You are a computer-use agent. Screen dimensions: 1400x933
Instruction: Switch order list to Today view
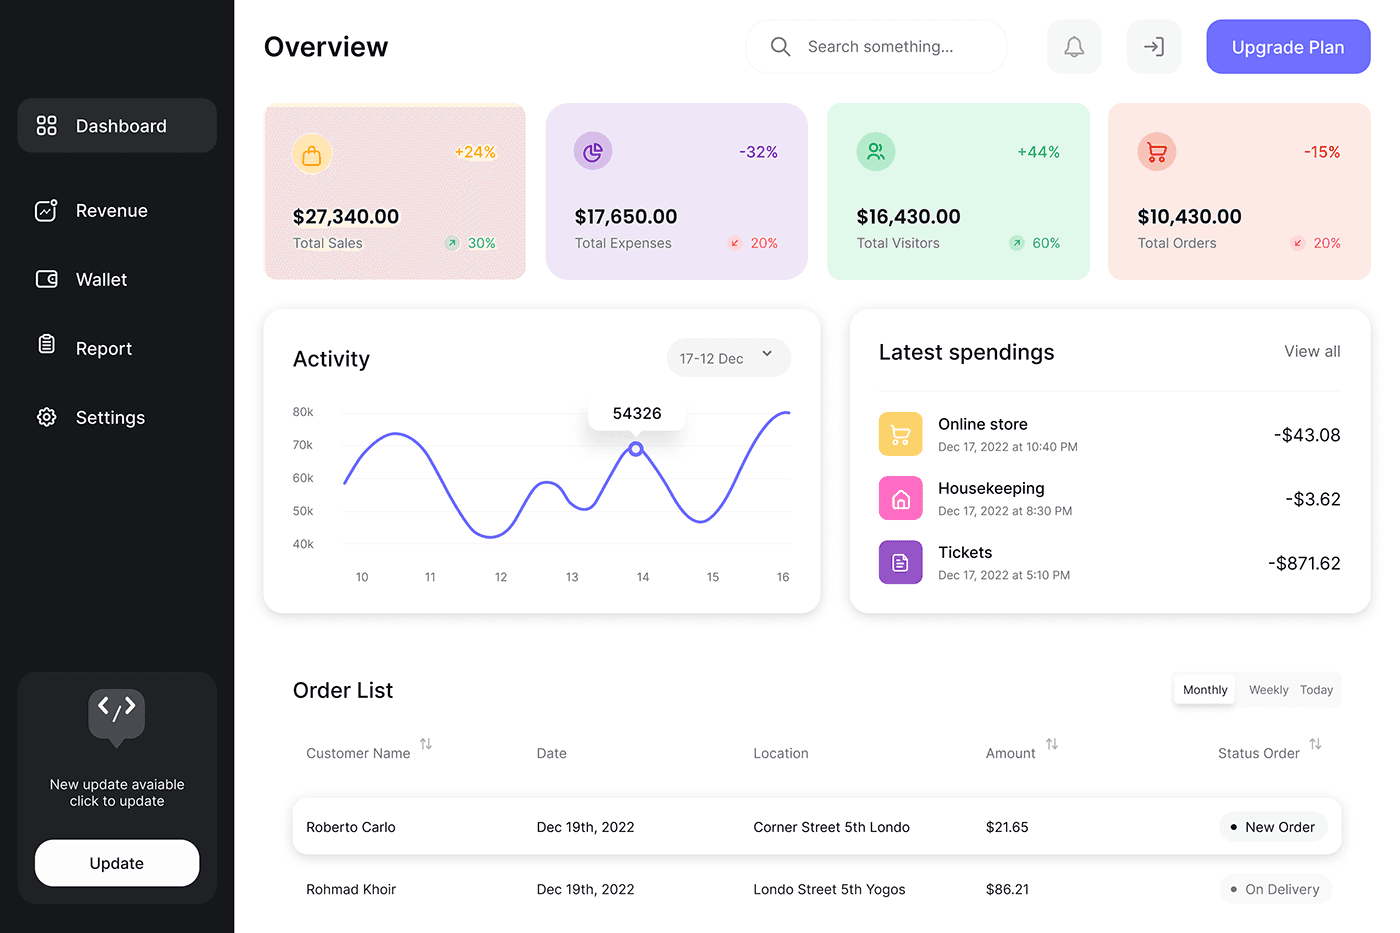(x=1316, y=690)
